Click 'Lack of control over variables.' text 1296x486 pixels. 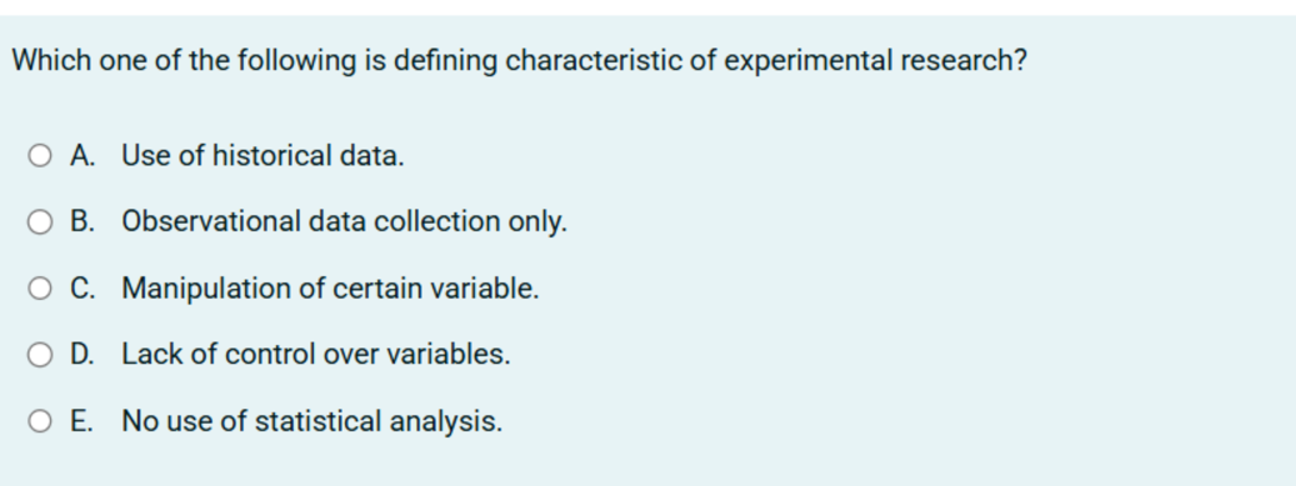pos(316,354)
